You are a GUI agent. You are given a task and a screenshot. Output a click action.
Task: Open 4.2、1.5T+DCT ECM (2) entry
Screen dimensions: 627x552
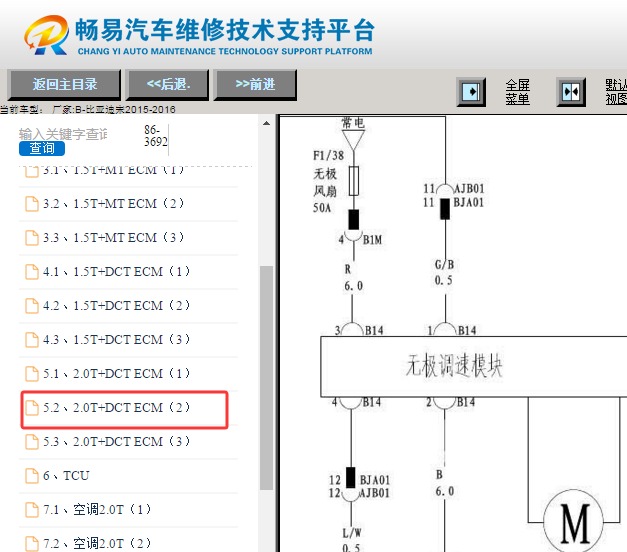(129, 306)
